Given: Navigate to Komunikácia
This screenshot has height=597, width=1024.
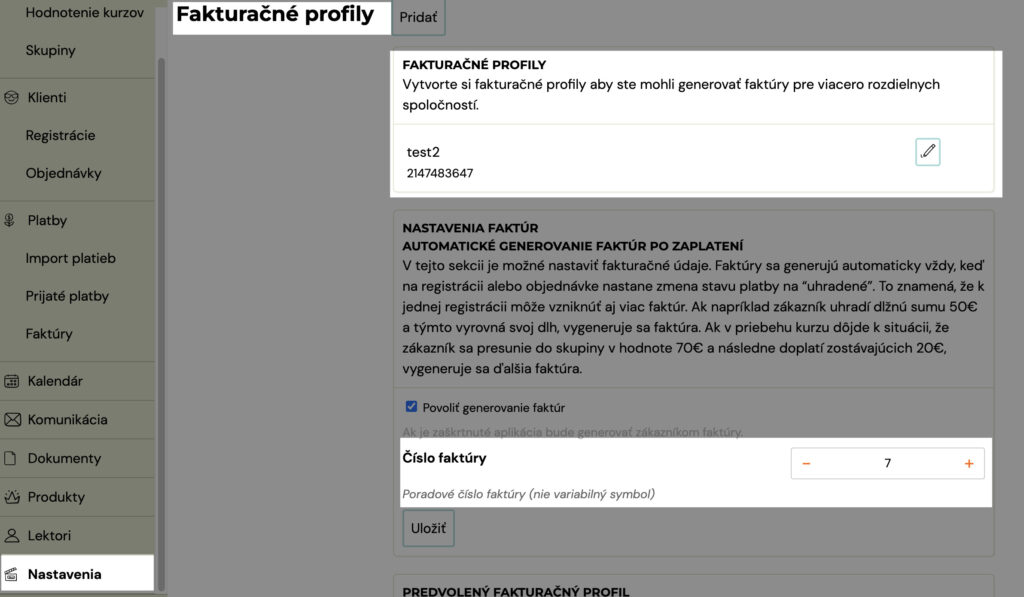Looking at the screenshot, I should [x=67, y=419].
